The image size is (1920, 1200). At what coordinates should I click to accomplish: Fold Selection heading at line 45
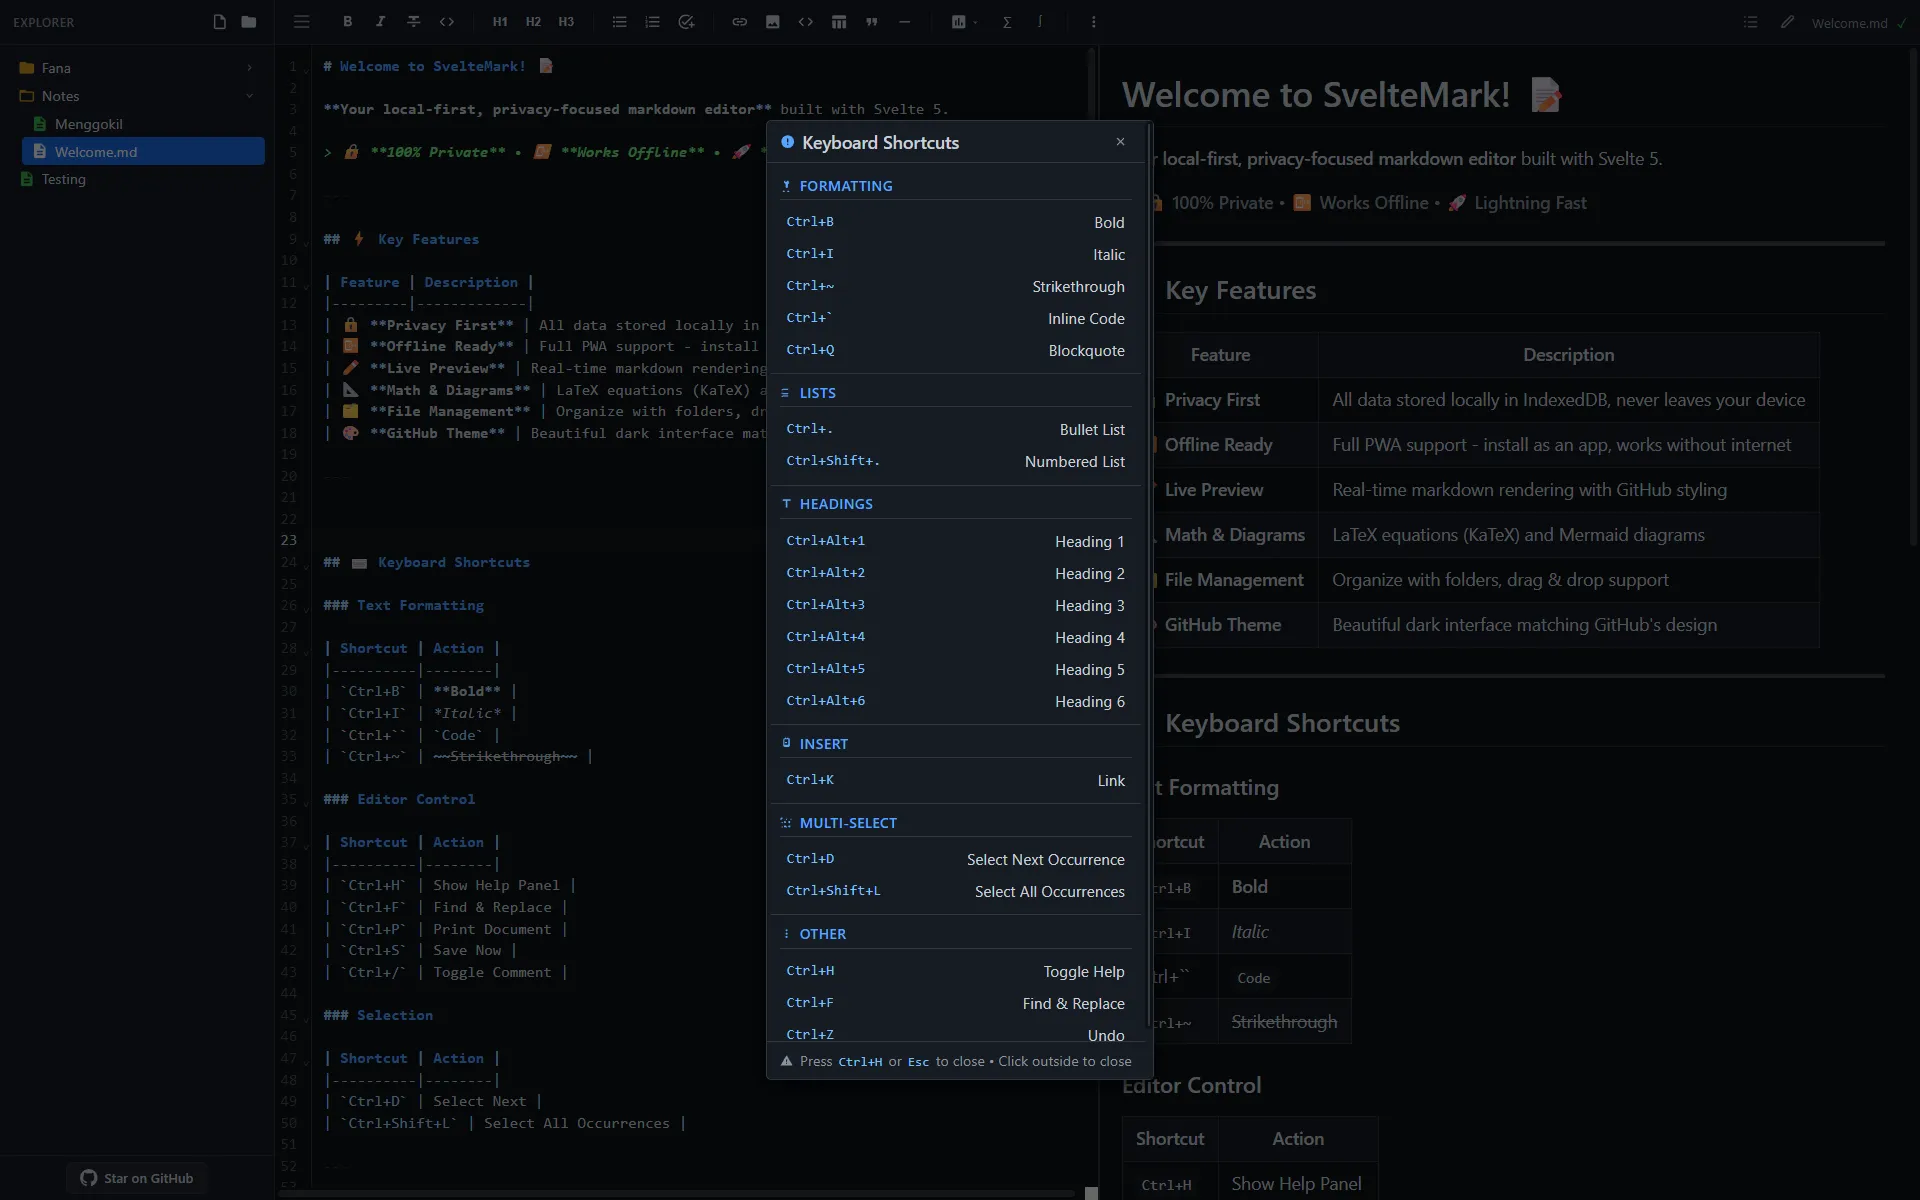point(307,1019)
